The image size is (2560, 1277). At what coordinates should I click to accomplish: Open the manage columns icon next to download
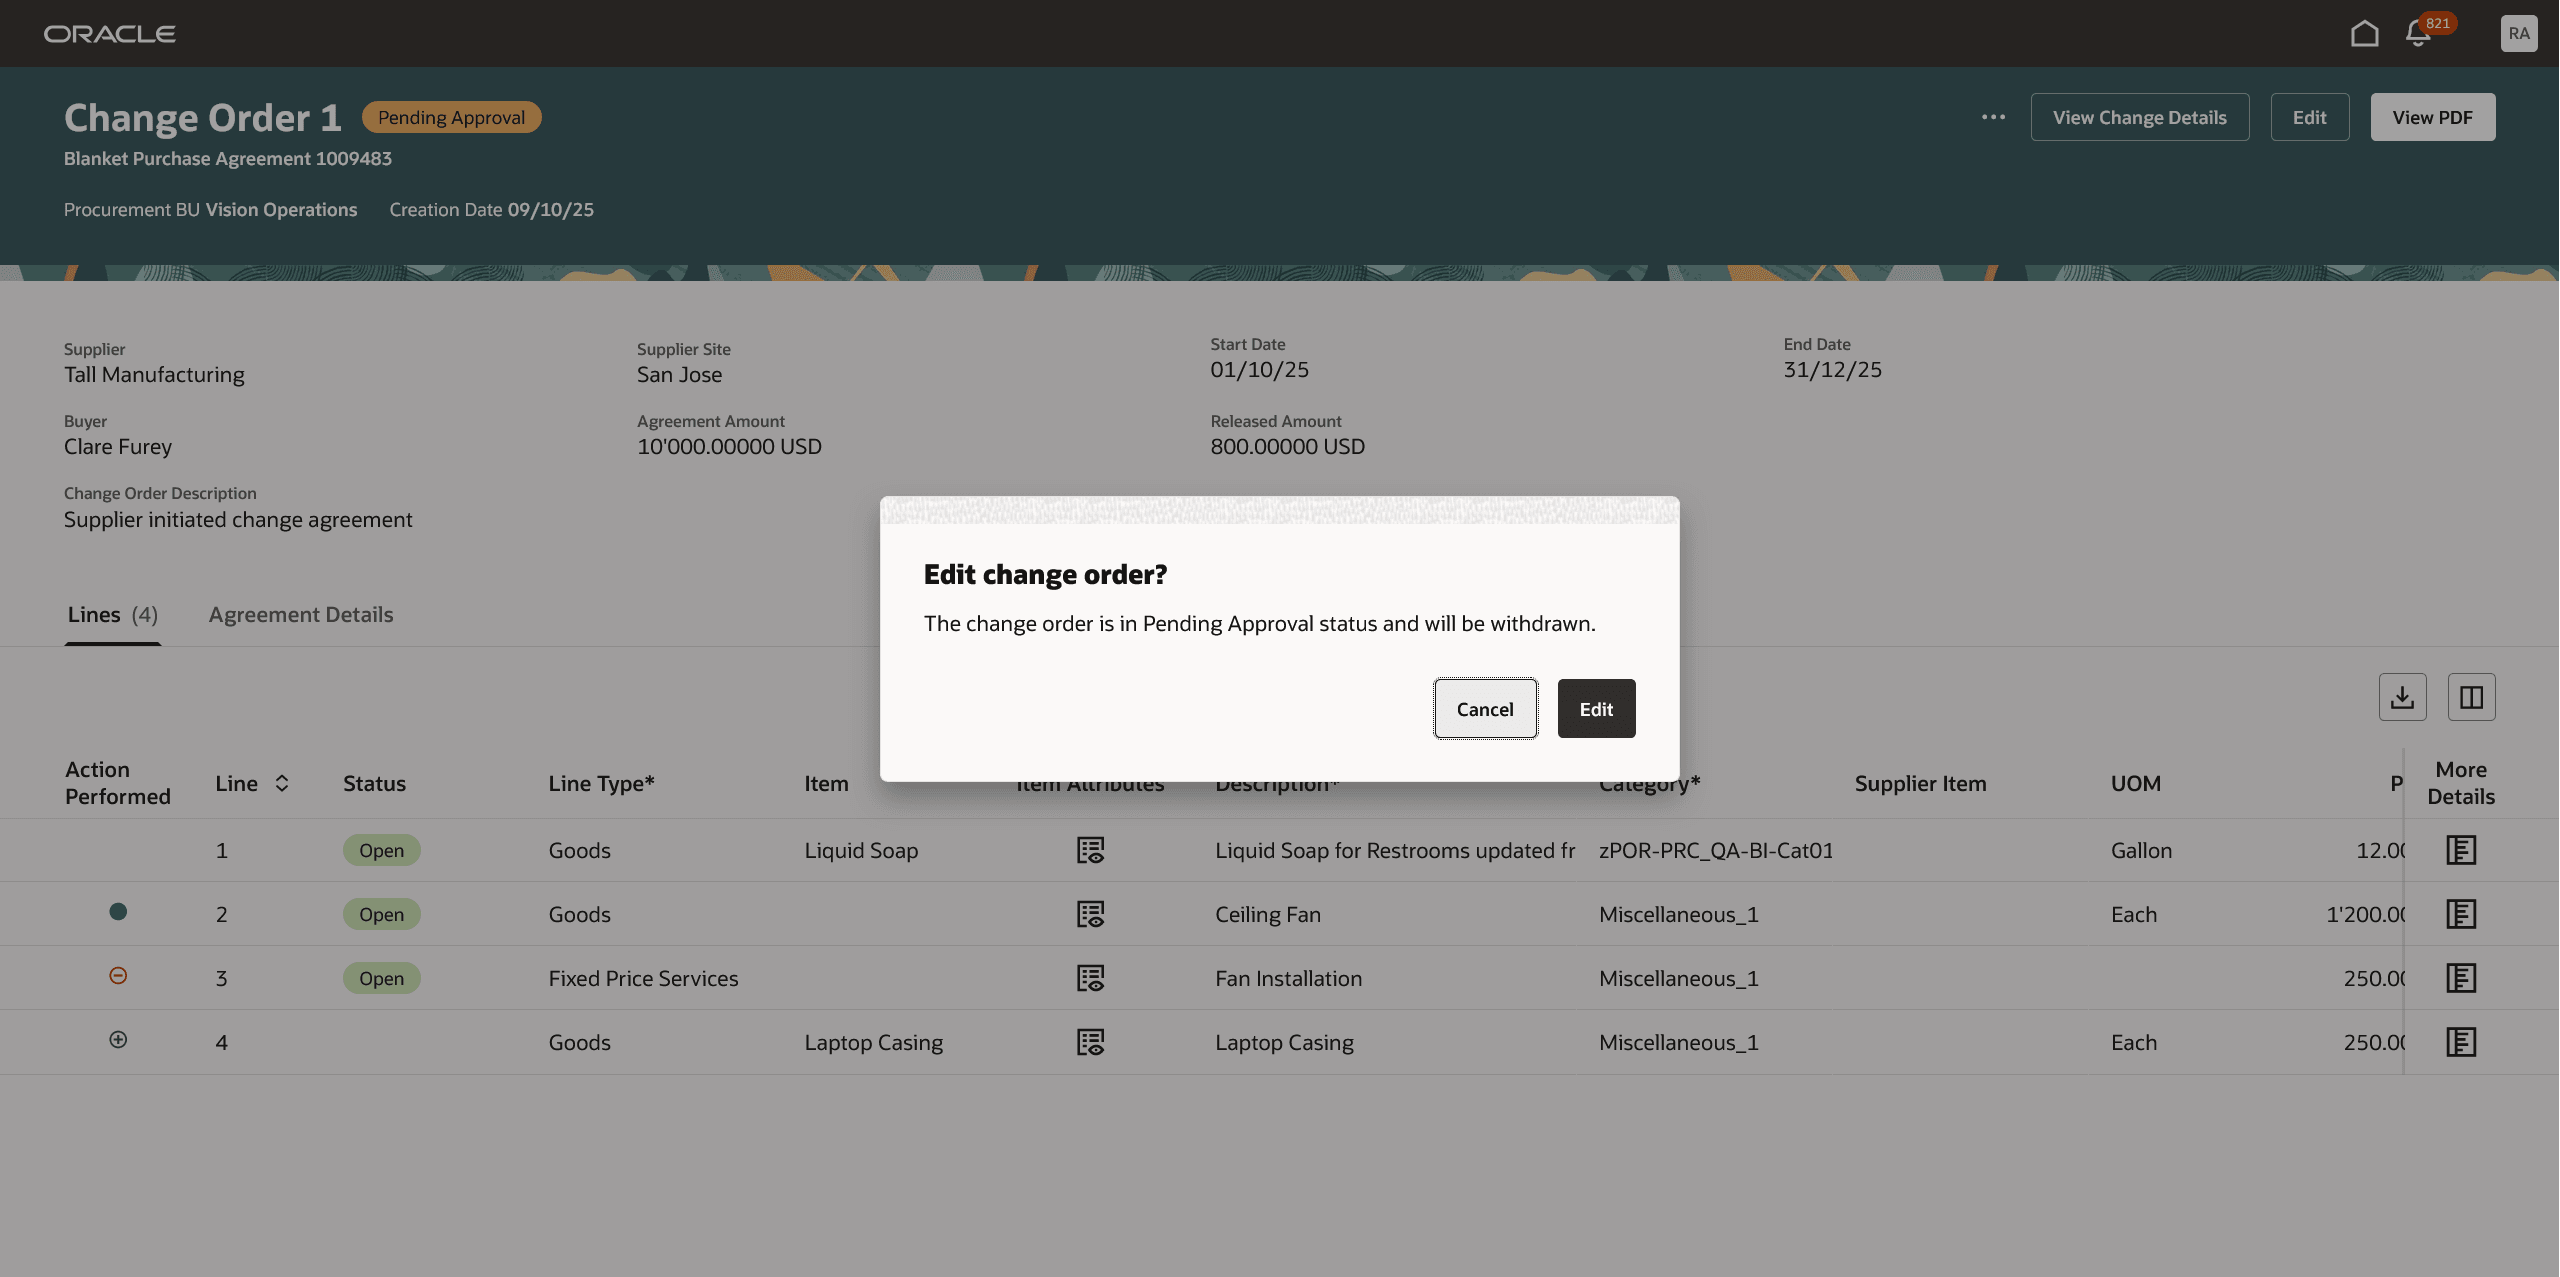tap(2471, 696)
